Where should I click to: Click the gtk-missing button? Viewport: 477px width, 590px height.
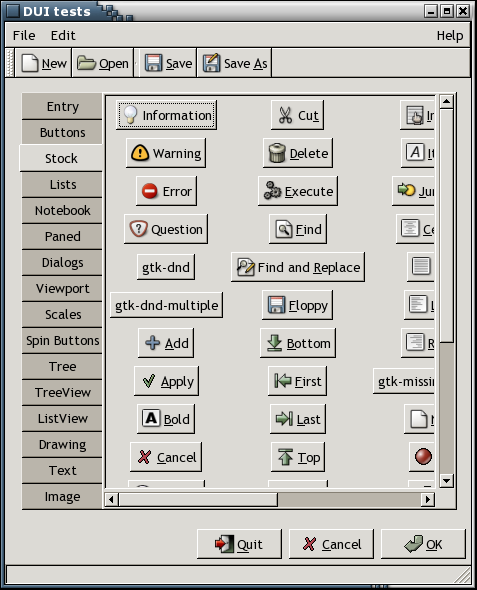pyautogui.click(x=404, y=381)
